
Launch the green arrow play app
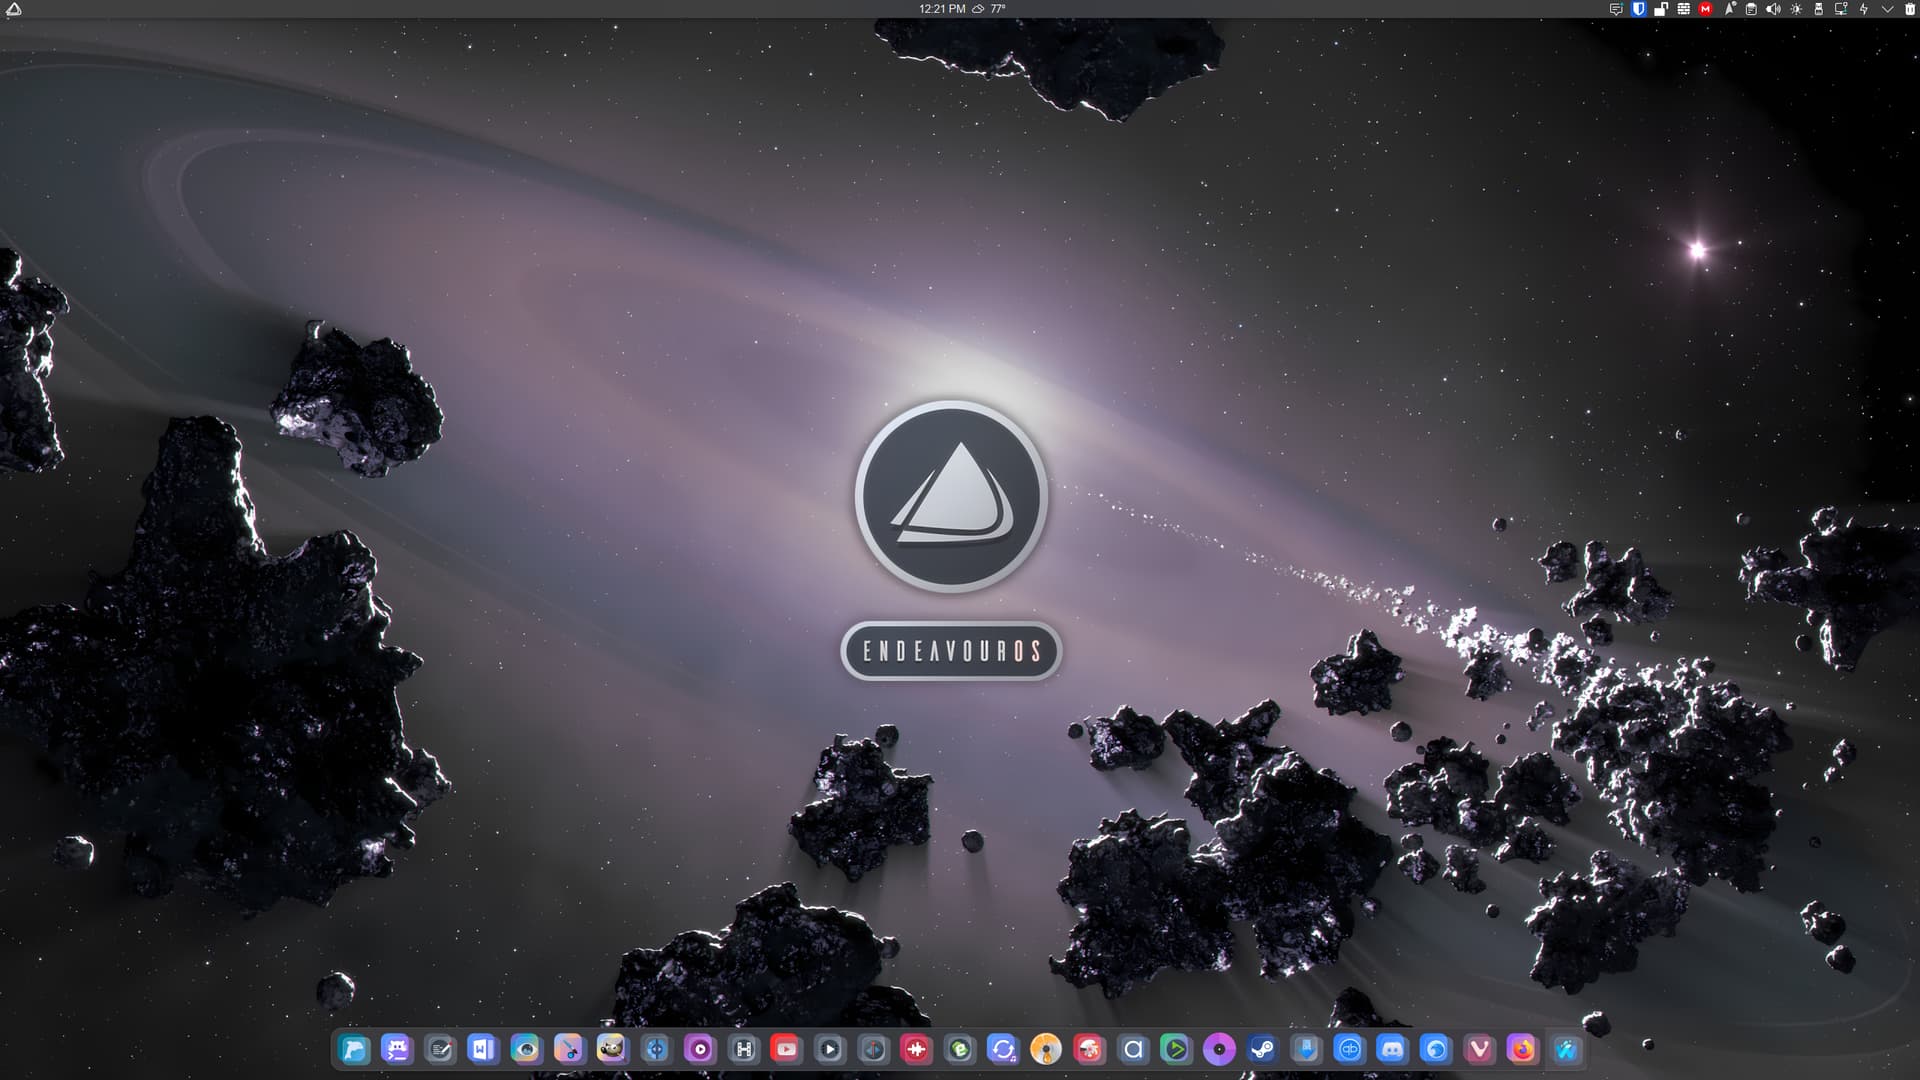pos(1176,1049)
